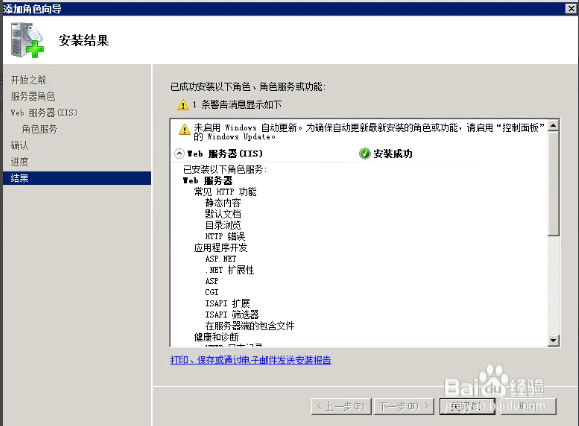Click the 上一步 button
Screen dimensions: 579x426
pos(341,406)
